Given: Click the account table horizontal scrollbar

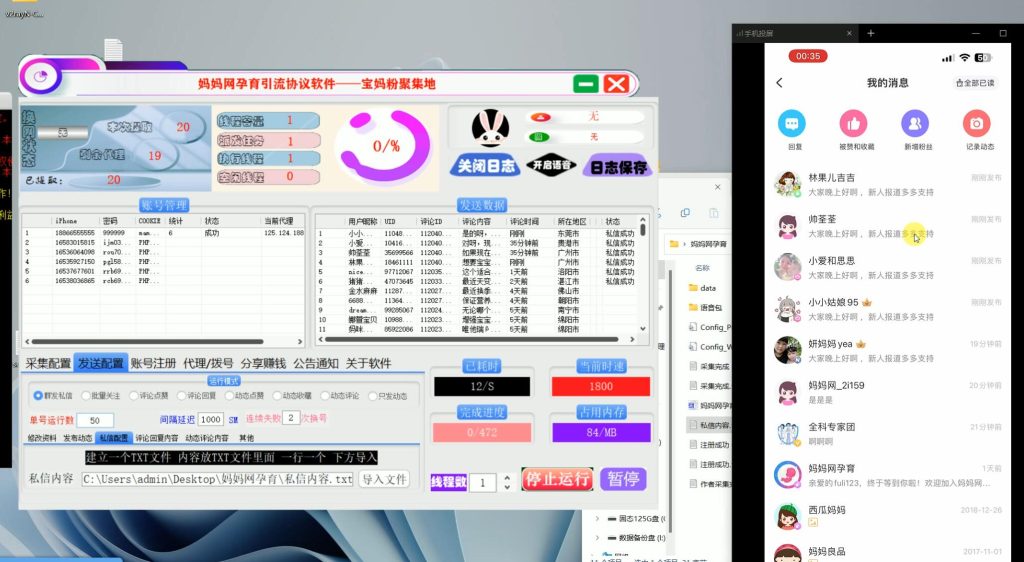Looking at the screenshot, I should point(148,341).
